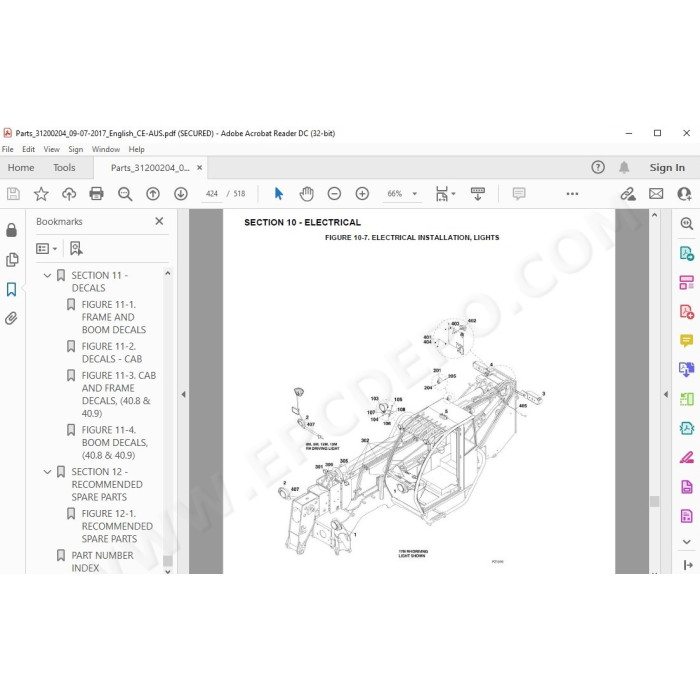Close the Bookmarks panel
This screenshot has width=700, height=700.
[159, 221]
